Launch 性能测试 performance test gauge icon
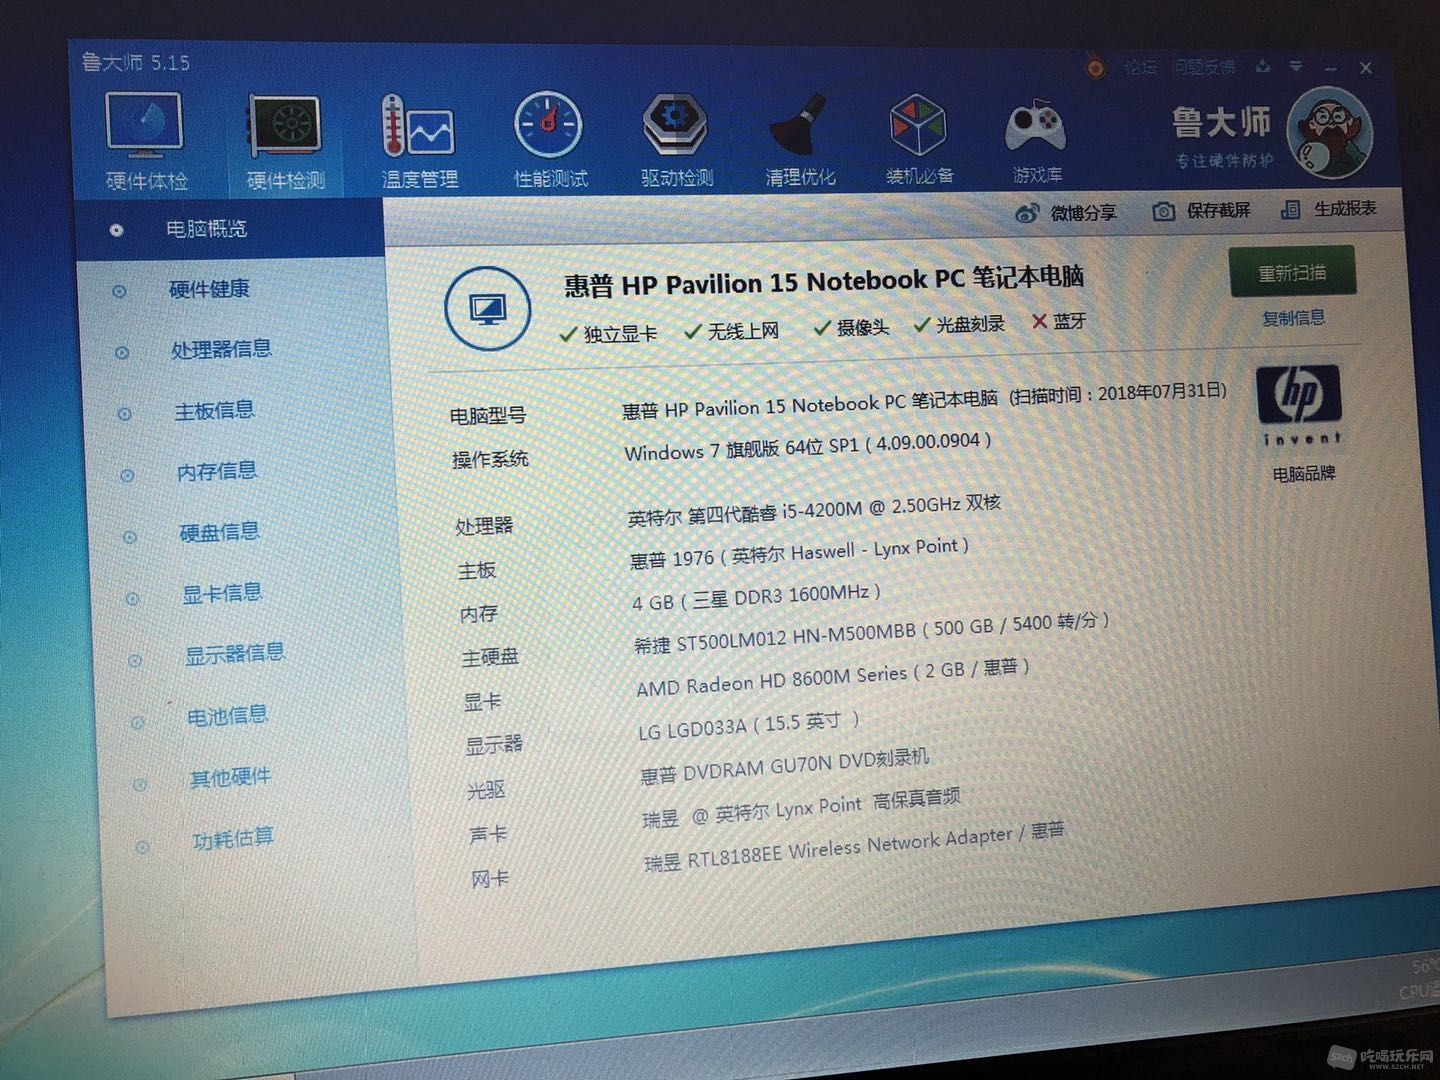Screen dimensions: 1440x1080 pos(549,139)
